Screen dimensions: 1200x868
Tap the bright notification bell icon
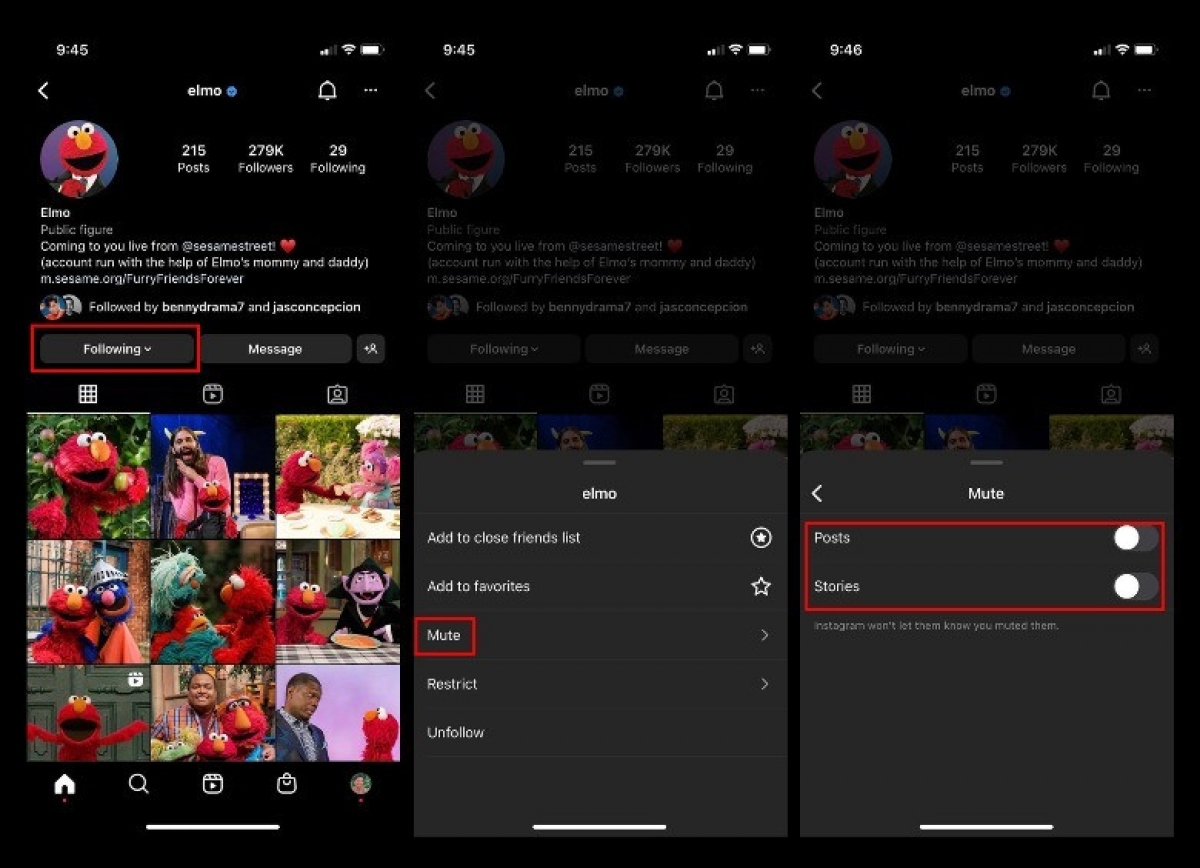point(327,91)
